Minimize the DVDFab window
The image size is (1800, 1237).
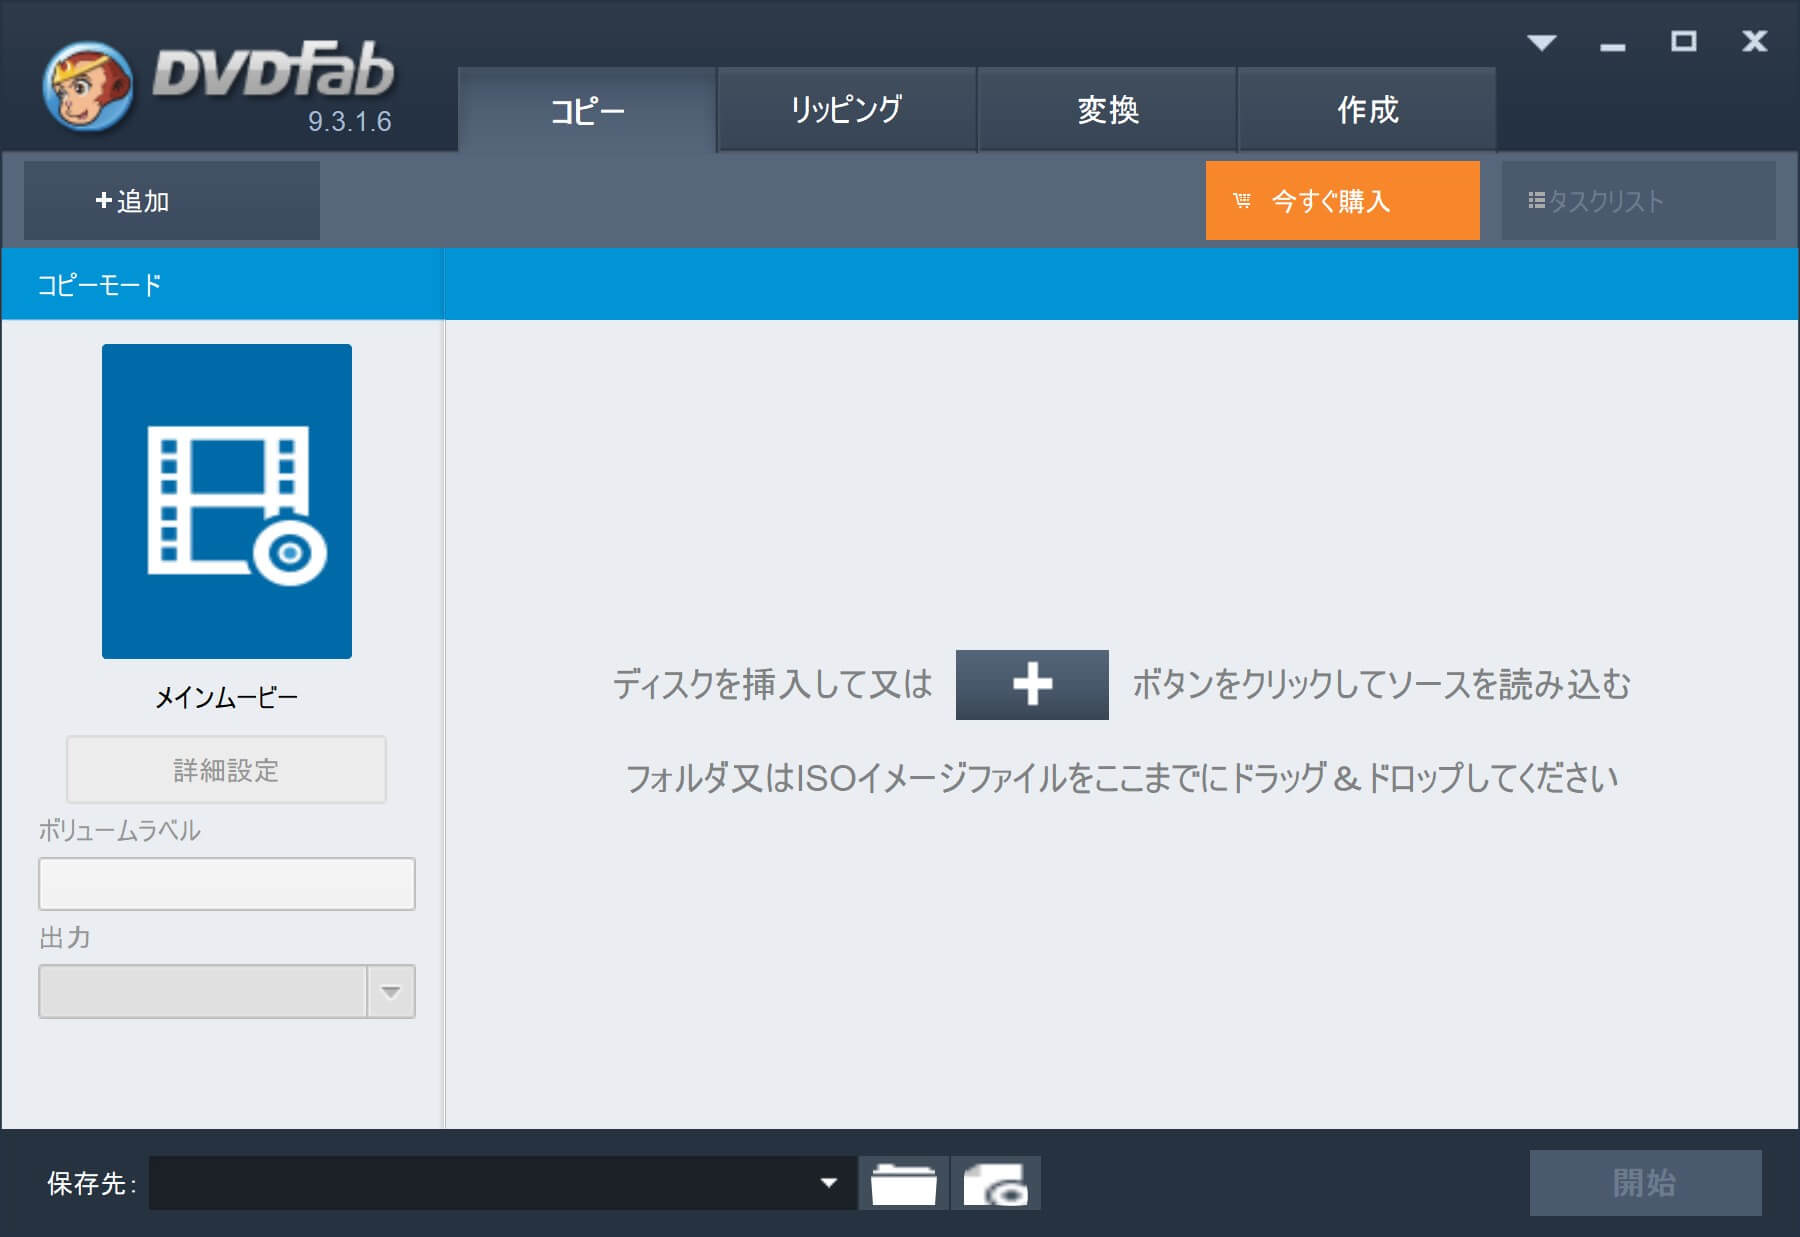pyautogui.click(x=1612, y=45)
